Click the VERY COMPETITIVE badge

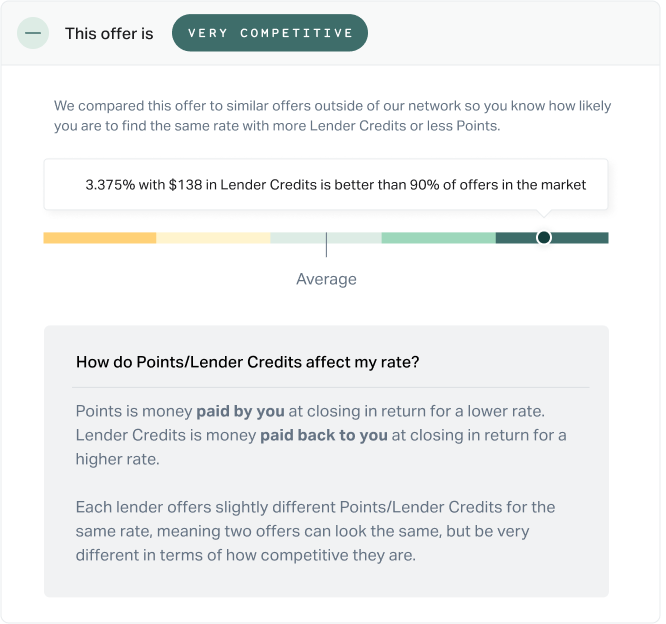[x=270, y=33]
